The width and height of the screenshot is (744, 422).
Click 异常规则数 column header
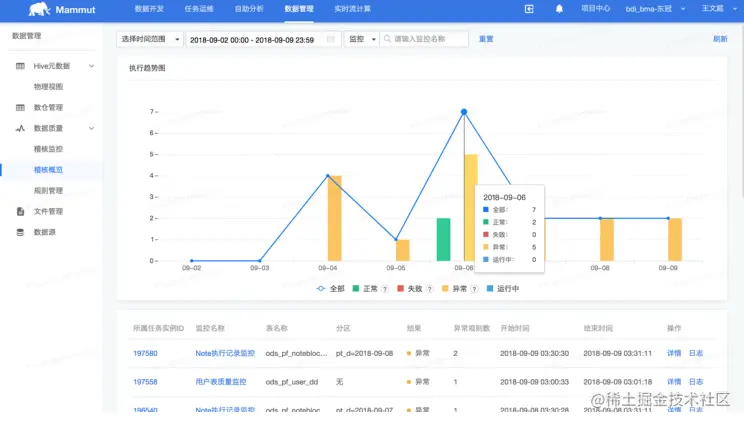pos(472,328)
